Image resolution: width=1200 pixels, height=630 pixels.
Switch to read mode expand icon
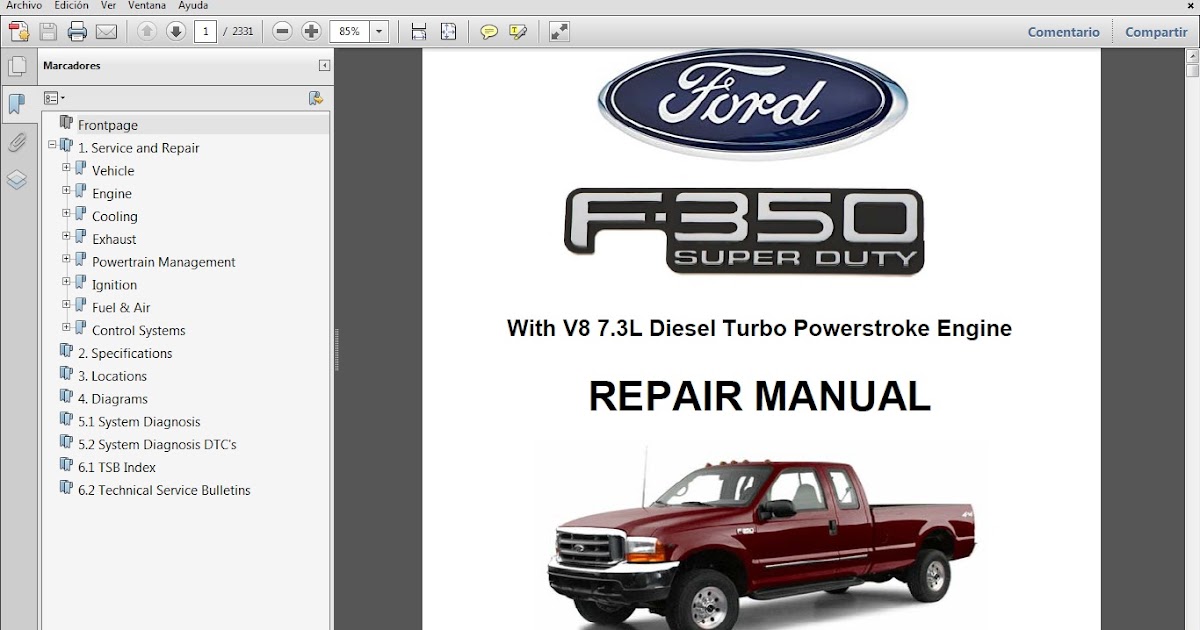click(559, 32)
